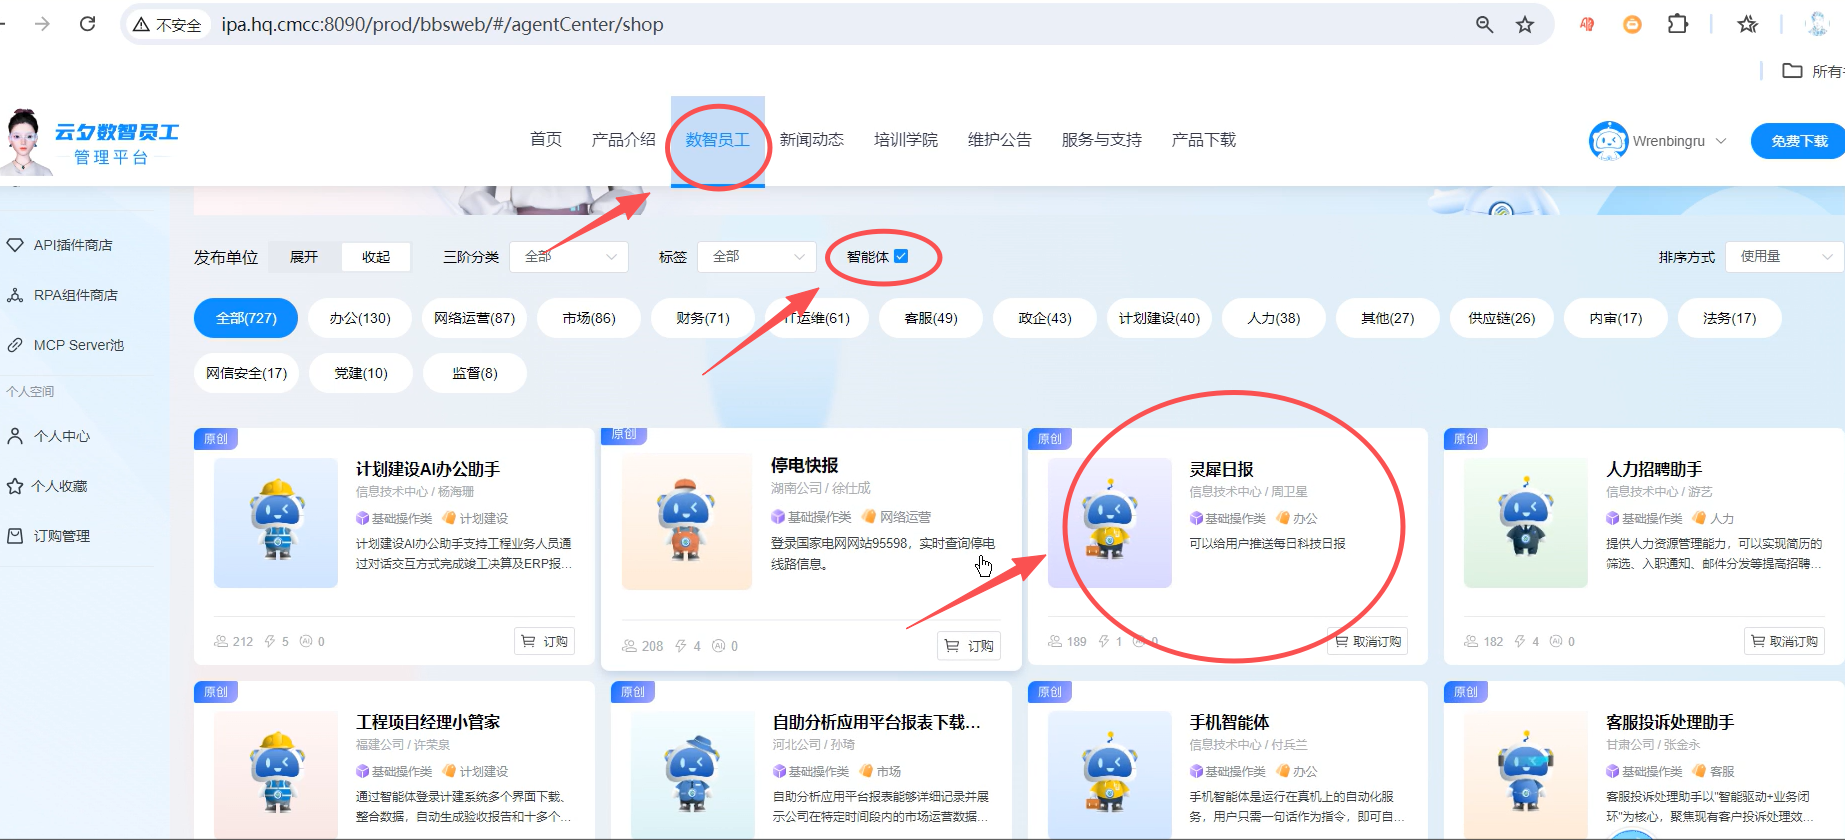Open 服务与支持 navigation item
This screenshot has height=840, width=1845.
tap(1102, 140)
